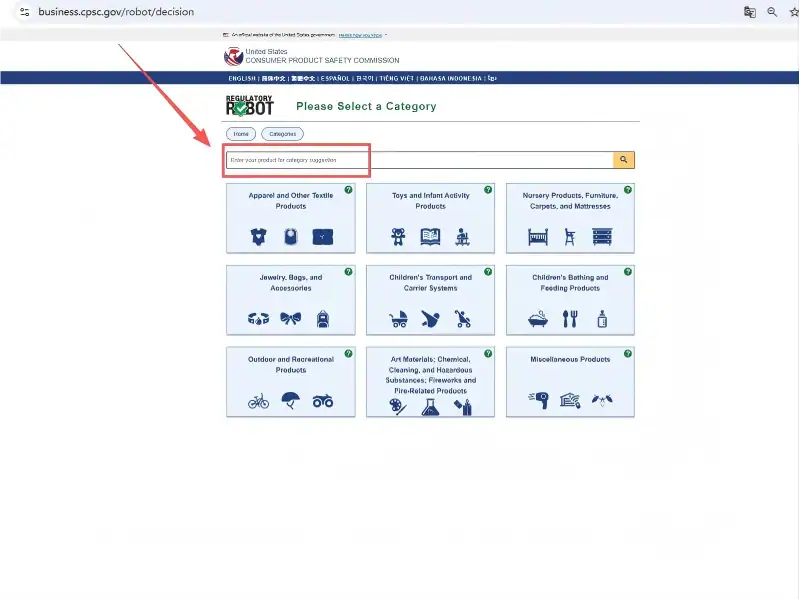Click the garage door icon in Miscellaneous card
The image size is (800, 600).
click(x=570, y=400)
